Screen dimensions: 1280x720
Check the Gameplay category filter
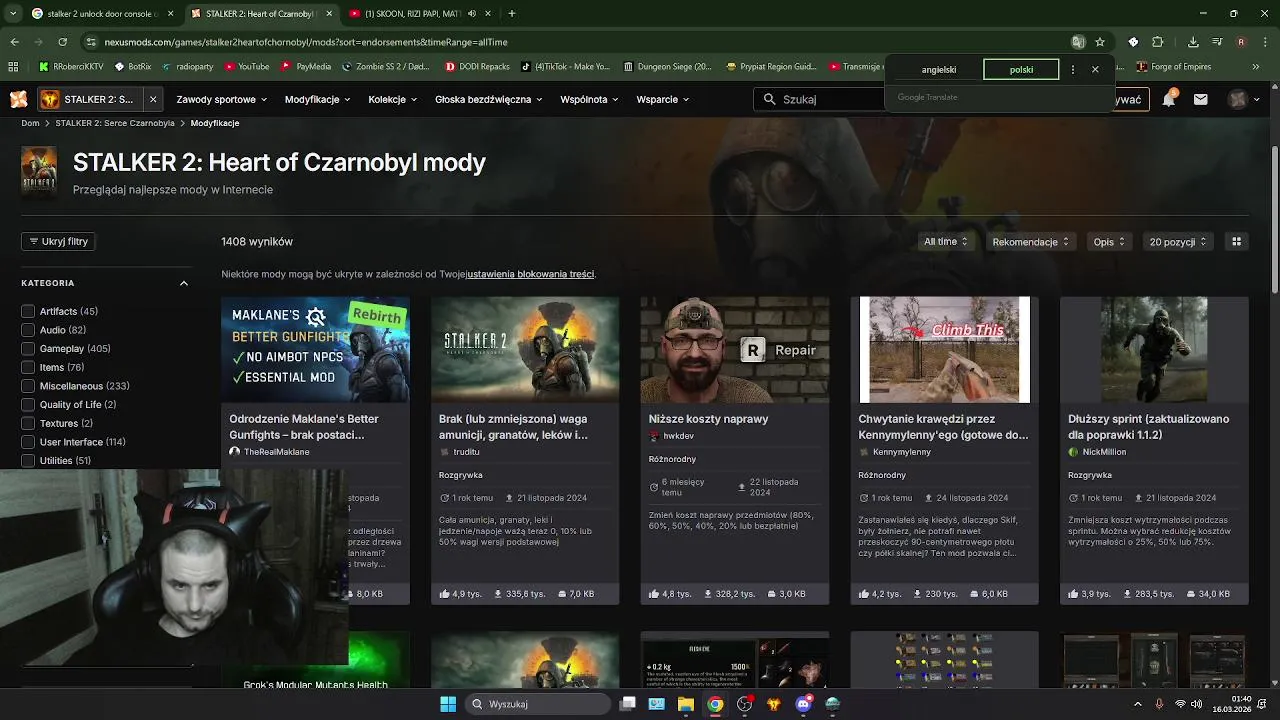[28, 349]
